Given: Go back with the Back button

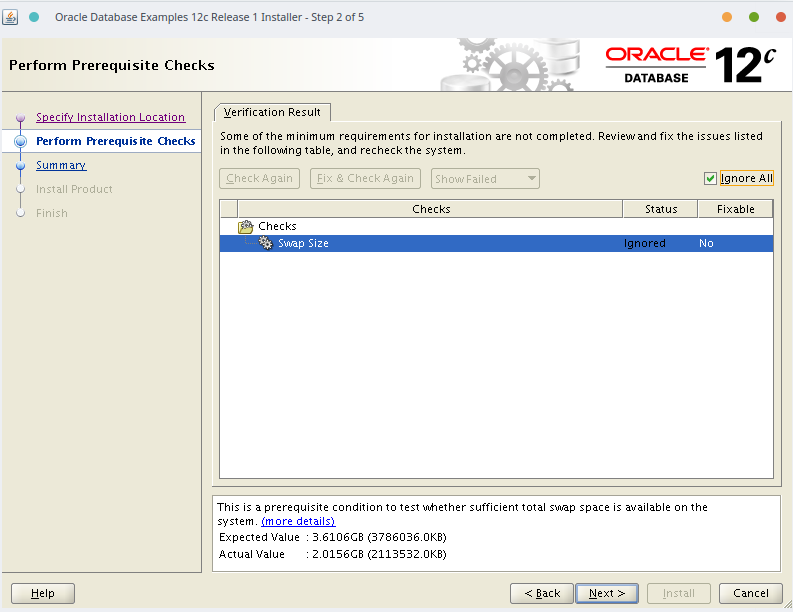Looking at the screenshot, I should click(x=542, y=593).
